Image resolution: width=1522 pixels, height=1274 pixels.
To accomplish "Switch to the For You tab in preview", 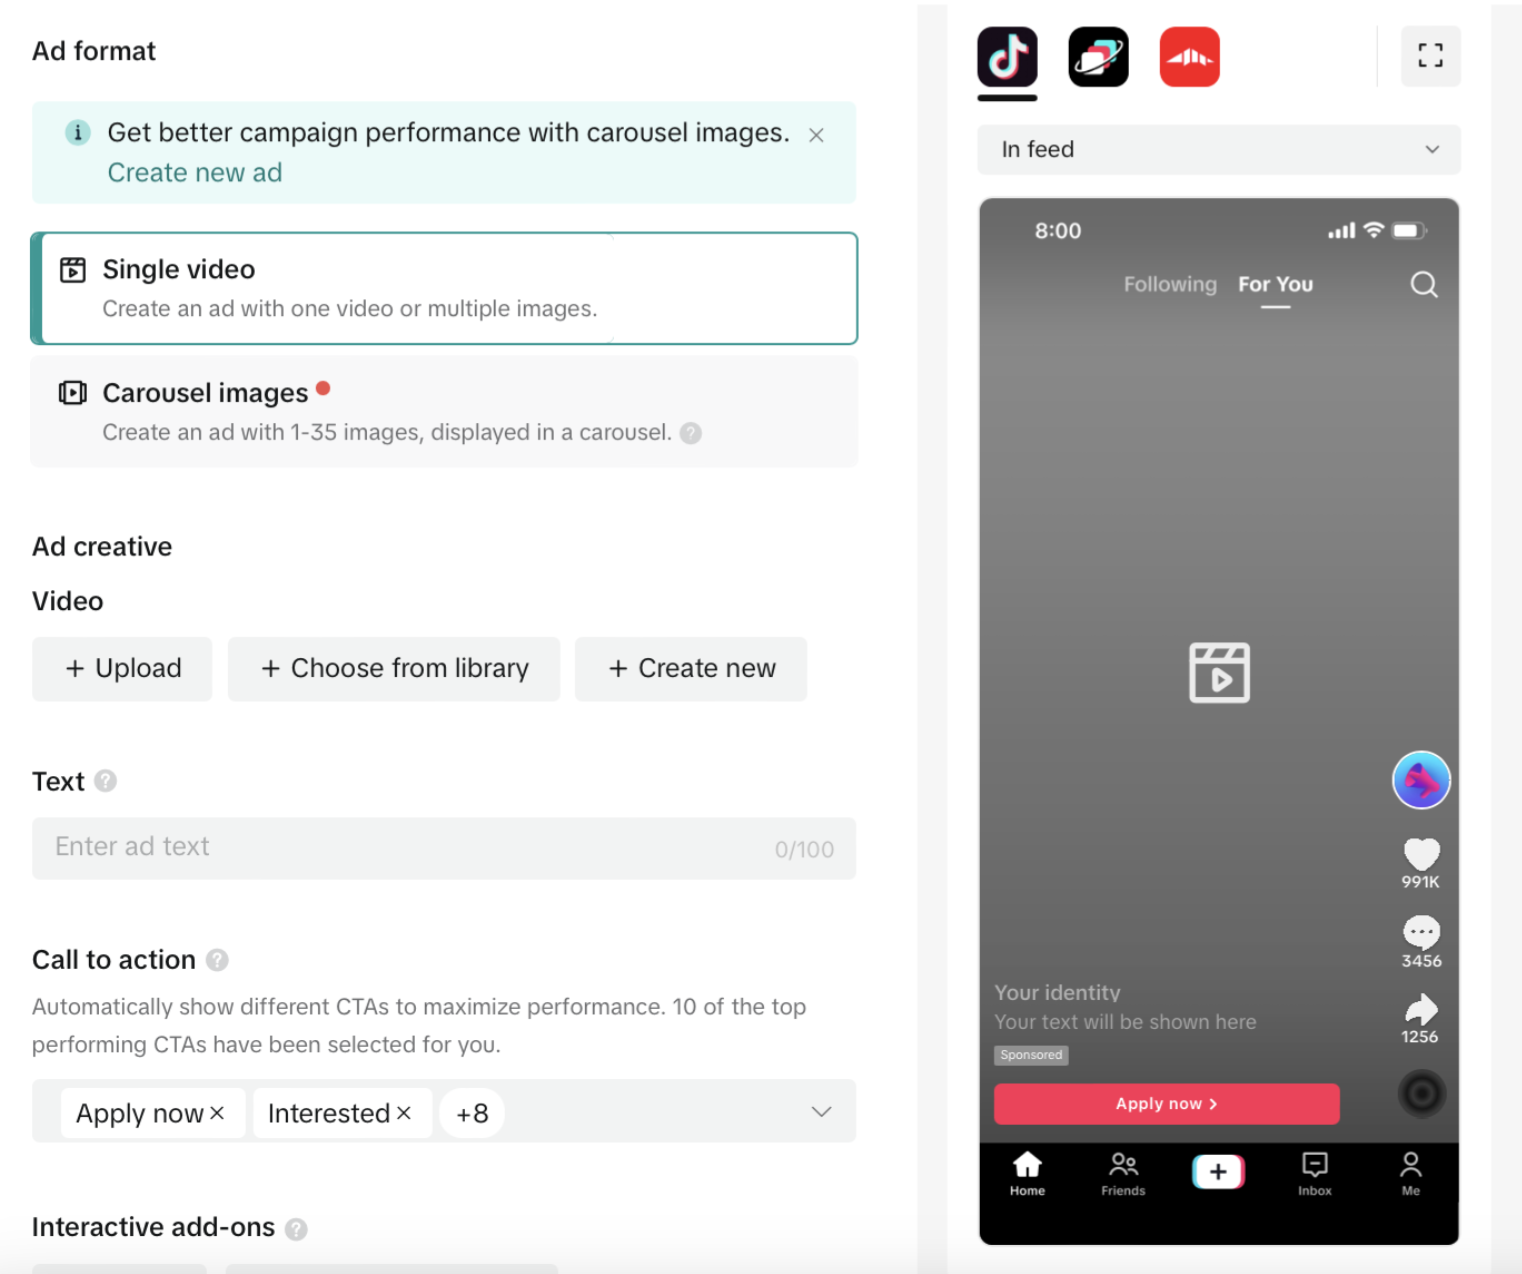I will [1275, 284].
